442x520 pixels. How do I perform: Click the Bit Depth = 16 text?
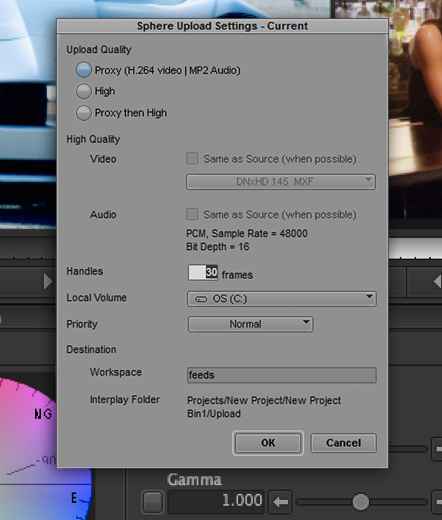pyautogui.click(x=218, y=247)
